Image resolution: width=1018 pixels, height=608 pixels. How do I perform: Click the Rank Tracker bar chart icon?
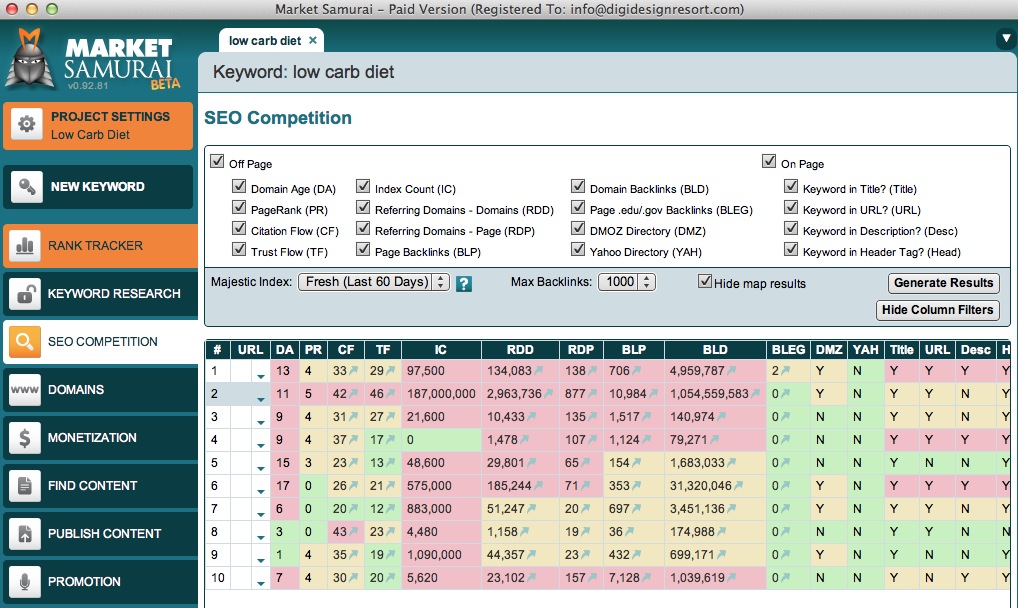point(25,246)
